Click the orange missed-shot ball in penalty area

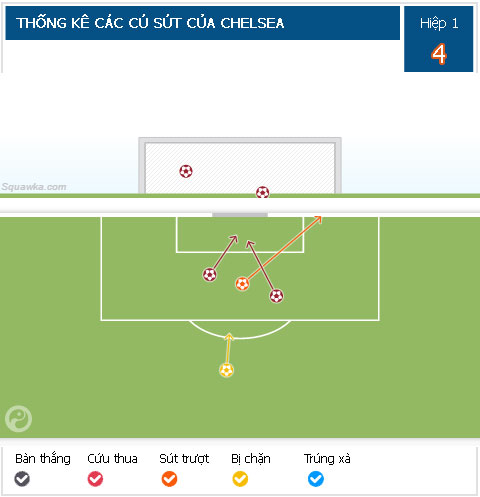(x=242, y=284)
